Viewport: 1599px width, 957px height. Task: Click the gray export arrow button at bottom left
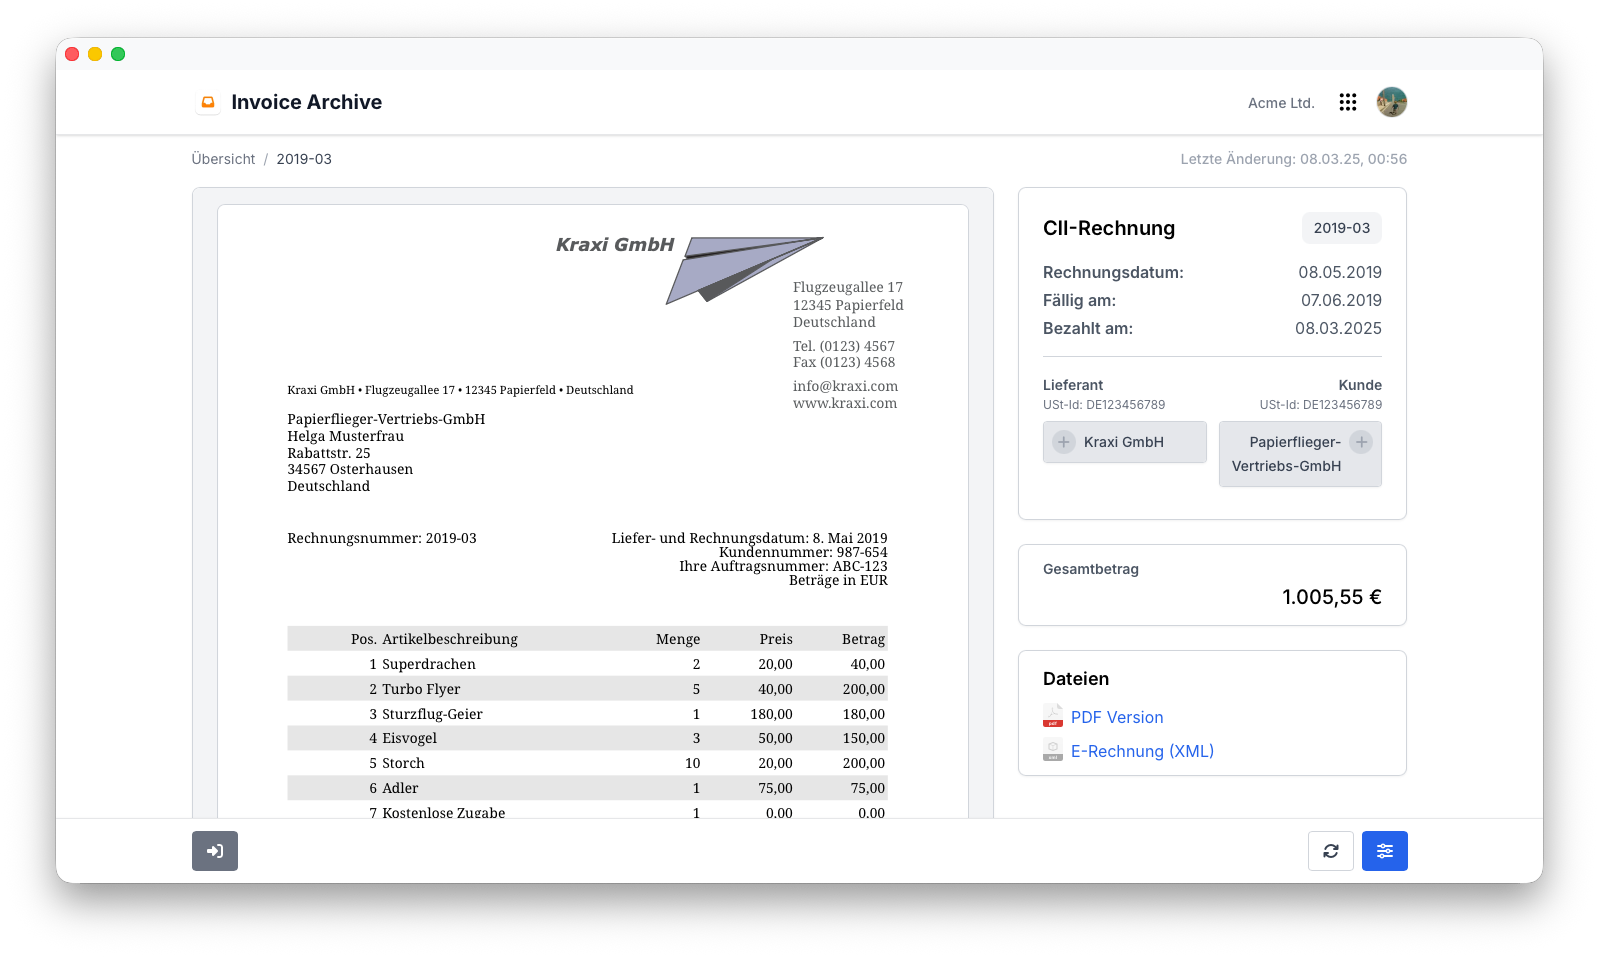point(215,851)
